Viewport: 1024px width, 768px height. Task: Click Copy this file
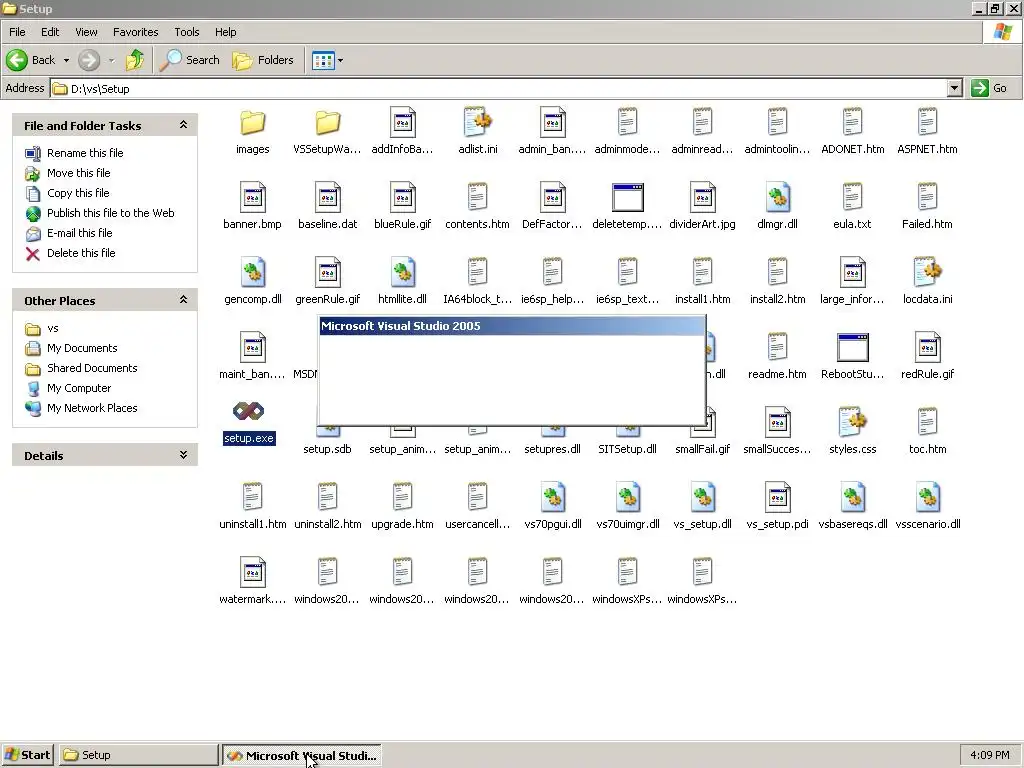[x=78, y=193]
